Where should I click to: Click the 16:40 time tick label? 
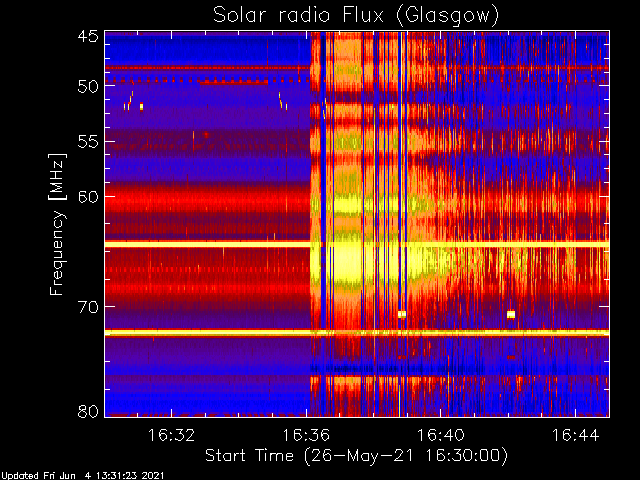[440, 435]
